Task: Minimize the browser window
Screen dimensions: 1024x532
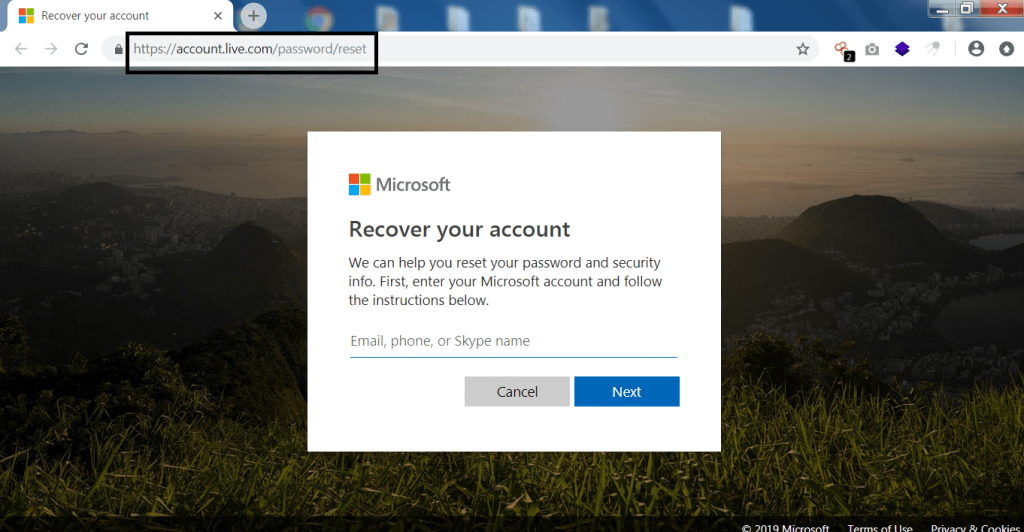Action: click(942, 9)
